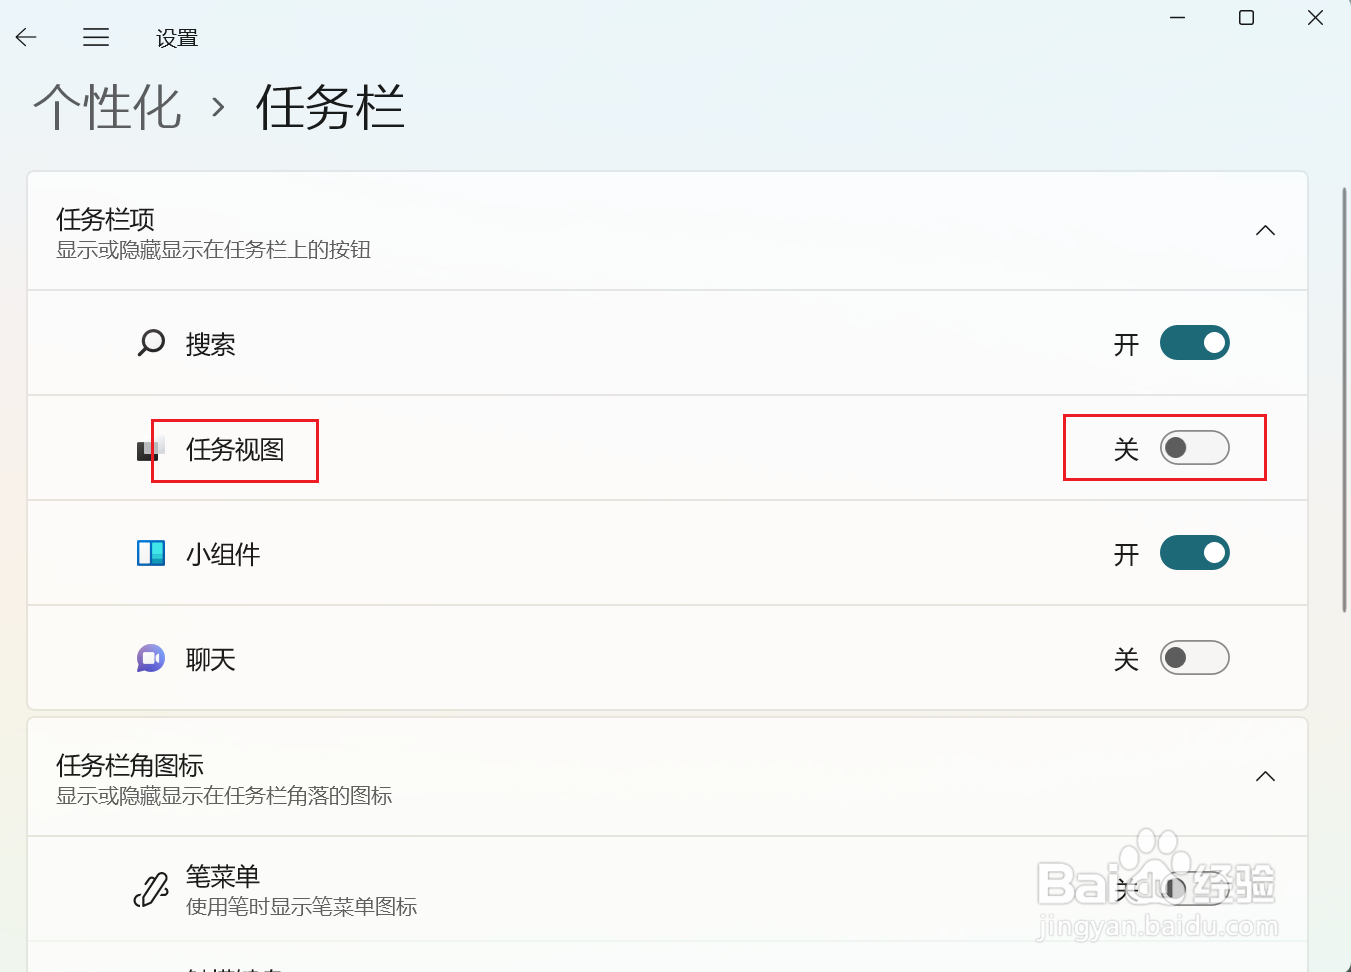Click the breadcrumb chevron after 个性化

[x=218, y=106]
